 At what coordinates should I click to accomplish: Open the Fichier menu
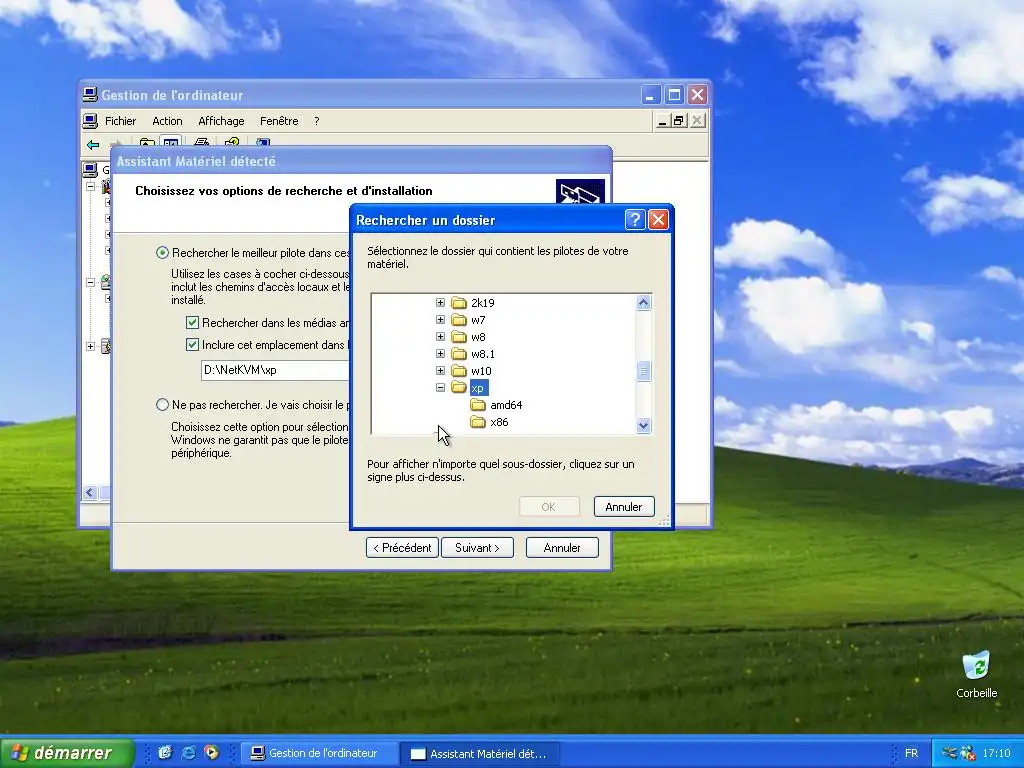tap(120, 121)
